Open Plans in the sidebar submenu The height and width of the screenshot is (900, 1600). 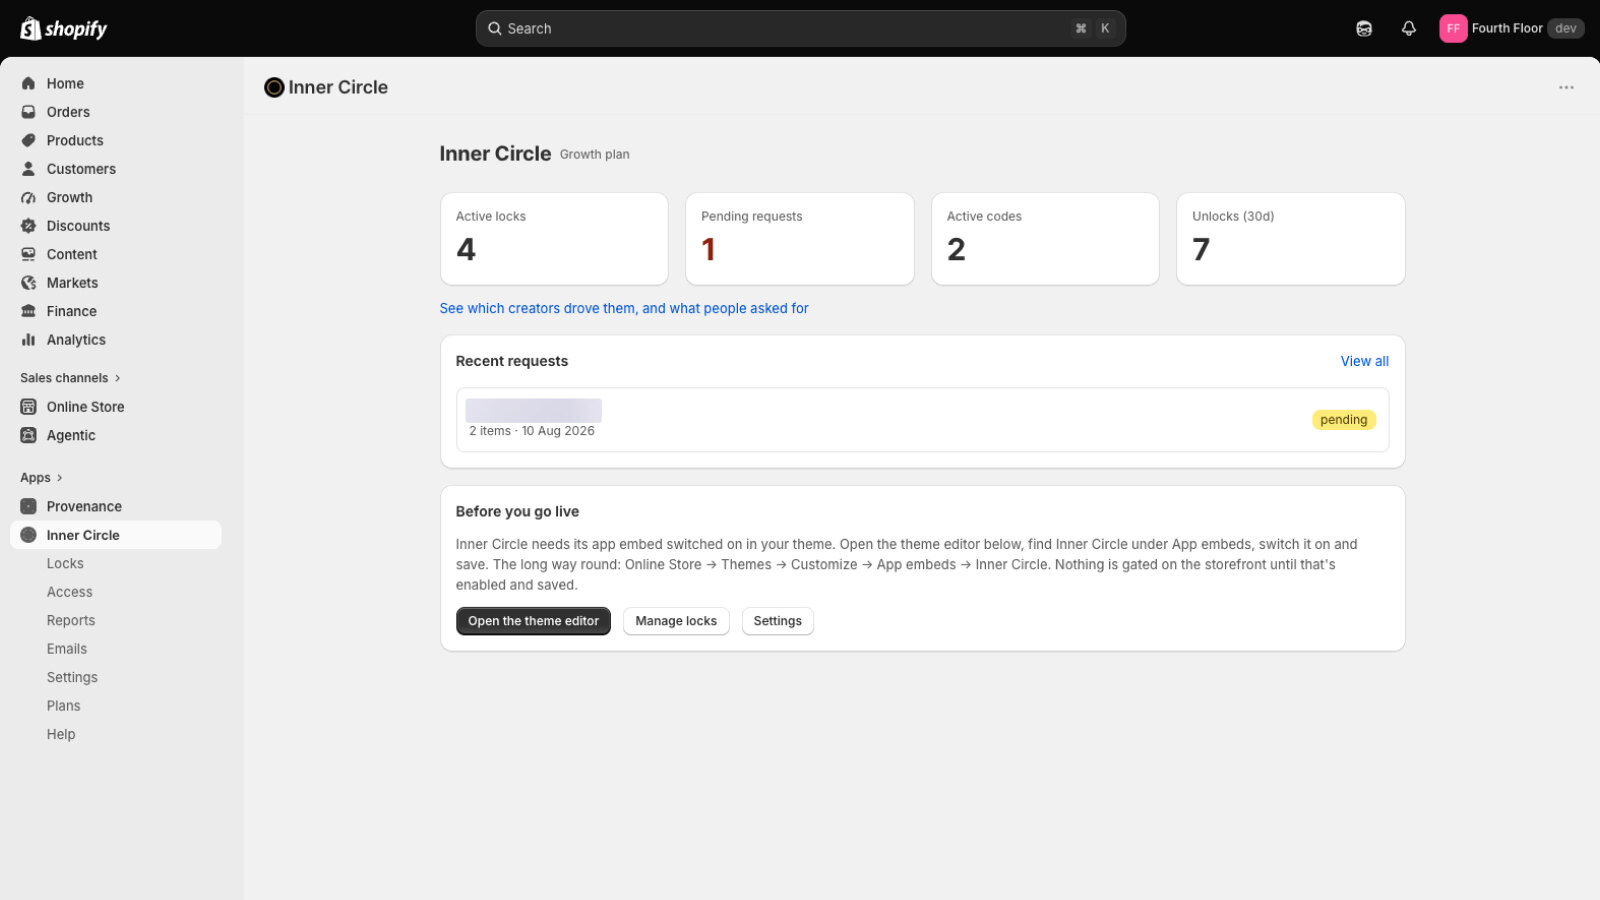pos(63,706)
